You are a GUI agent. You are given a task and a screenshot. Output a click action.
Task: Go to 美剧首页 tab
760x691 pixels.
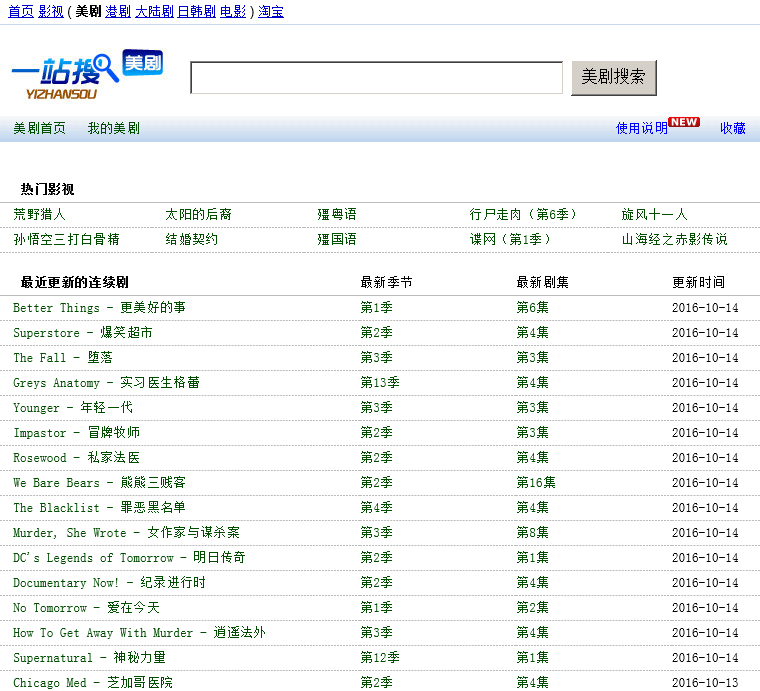pos(39,128)
